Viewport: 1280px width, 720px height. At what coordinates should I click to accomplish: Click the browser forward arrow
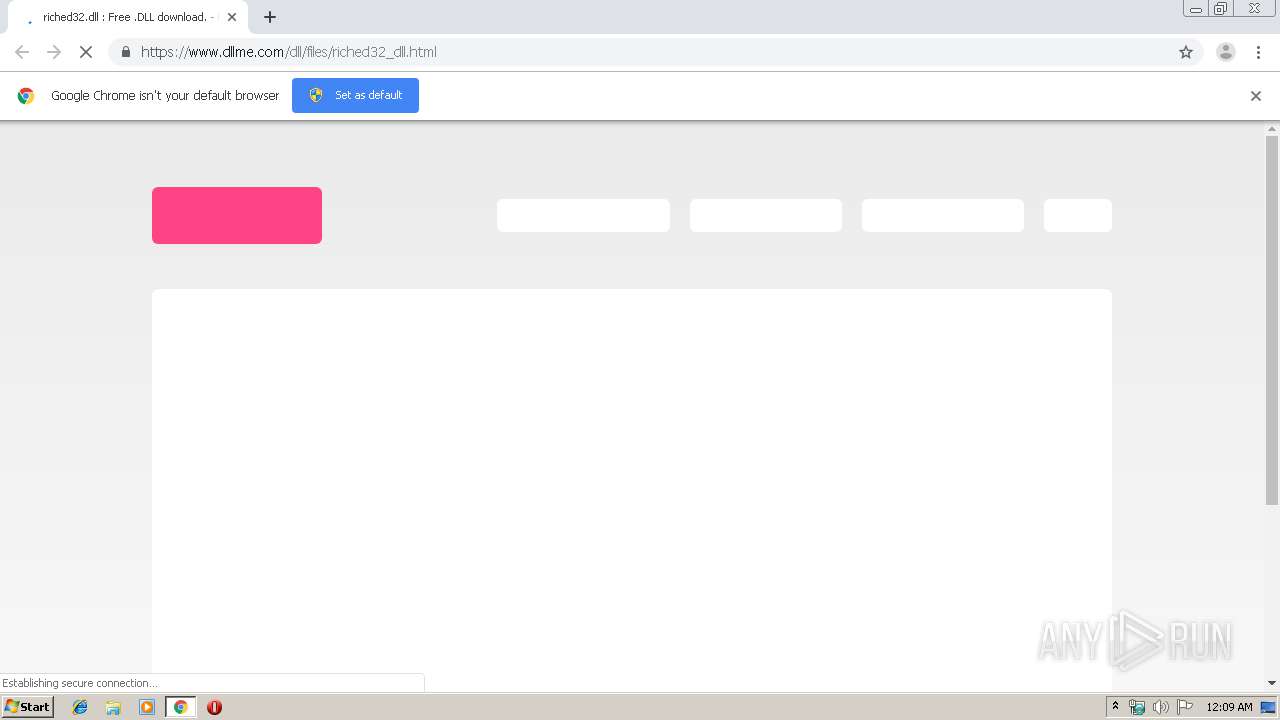54,52
